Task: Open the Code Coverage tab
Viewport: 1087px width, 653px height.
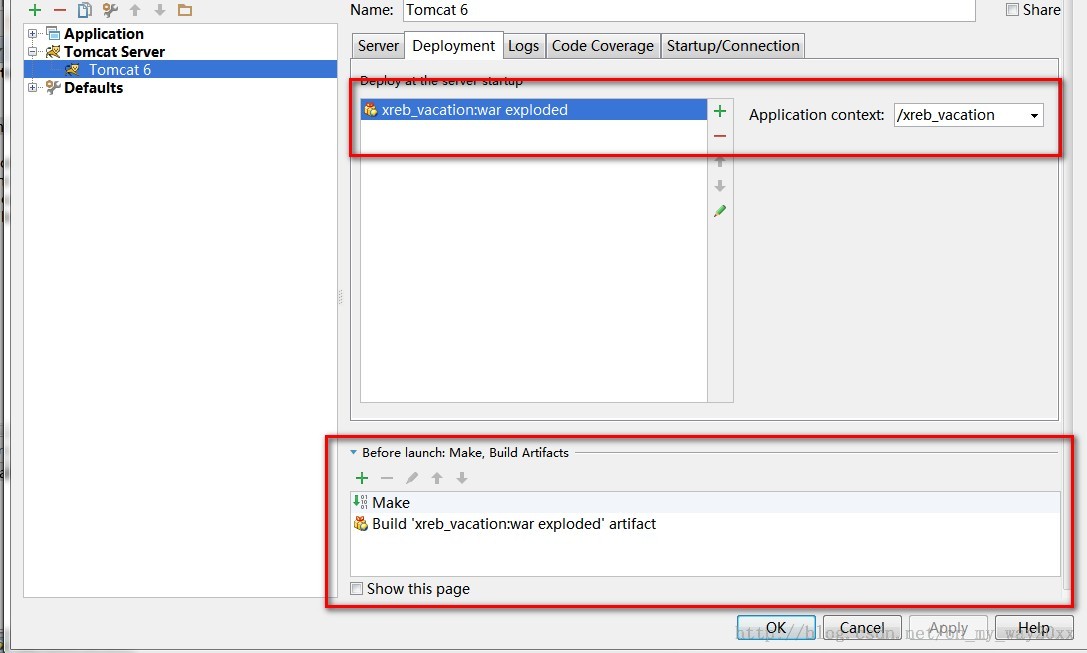Action: coord(602,46)
